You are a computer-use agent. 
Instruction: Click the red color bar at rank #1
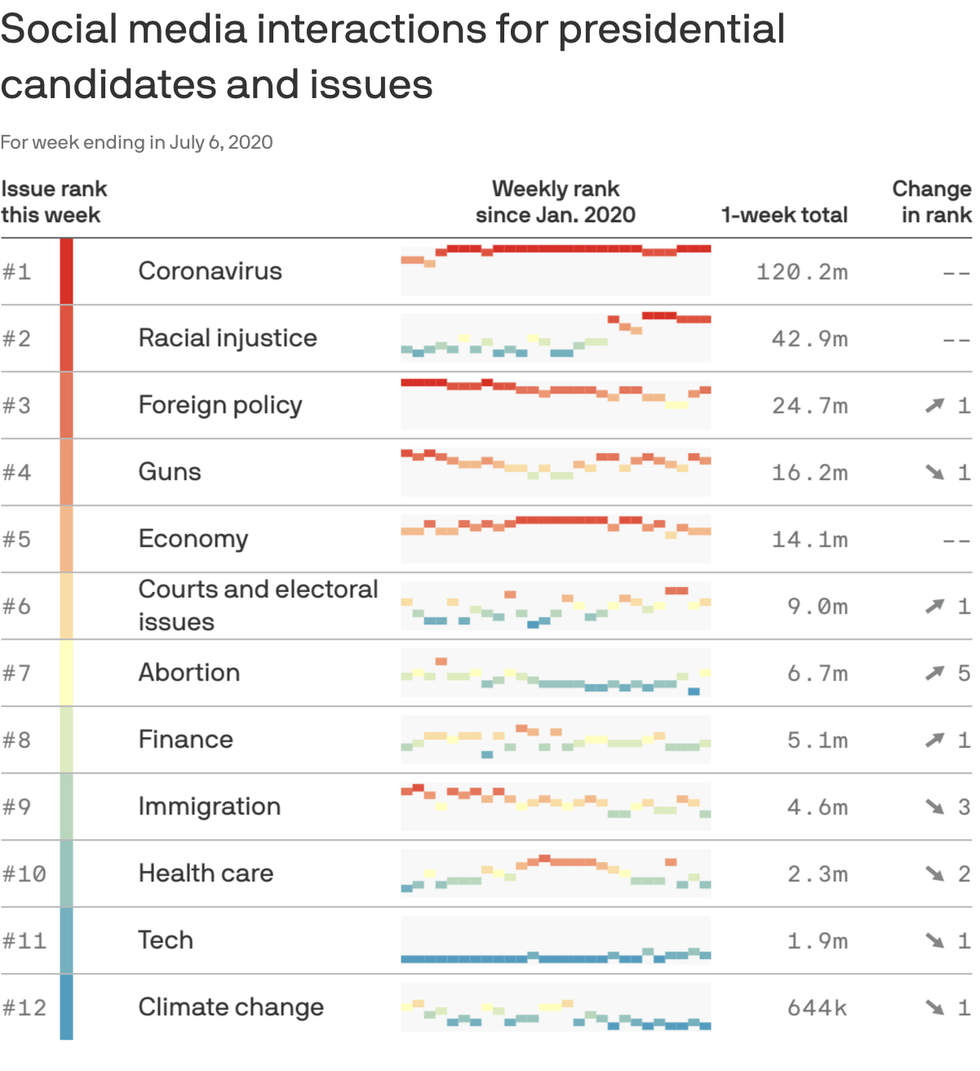pos(66,270)
